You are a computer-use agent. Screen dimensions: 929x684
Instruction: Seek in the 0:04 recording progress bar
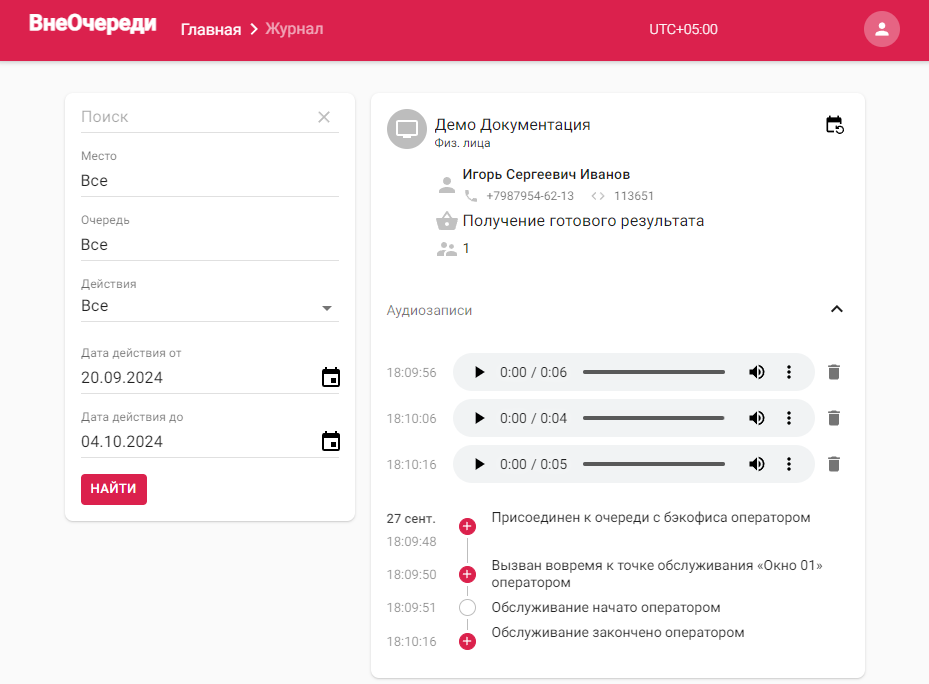tap(653, 418)
